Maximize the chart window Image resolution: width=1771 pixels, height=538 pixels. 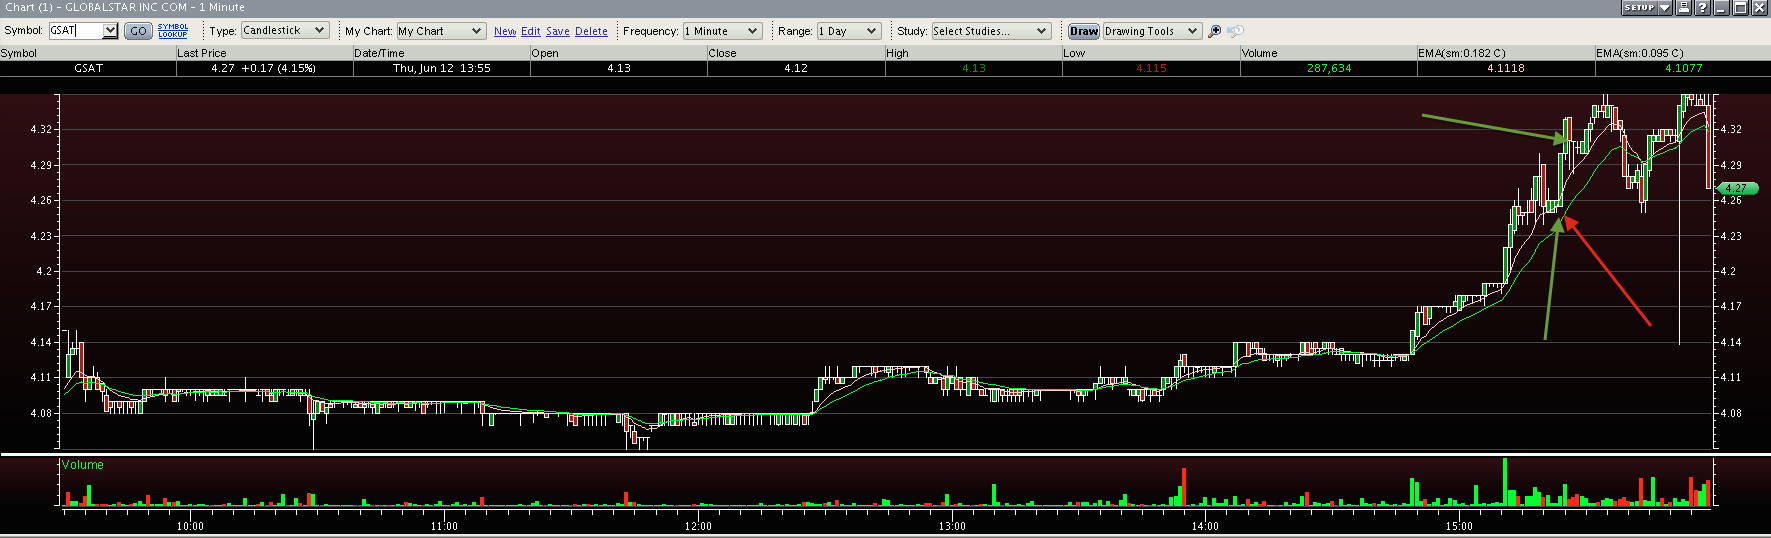coord(1740,7)
